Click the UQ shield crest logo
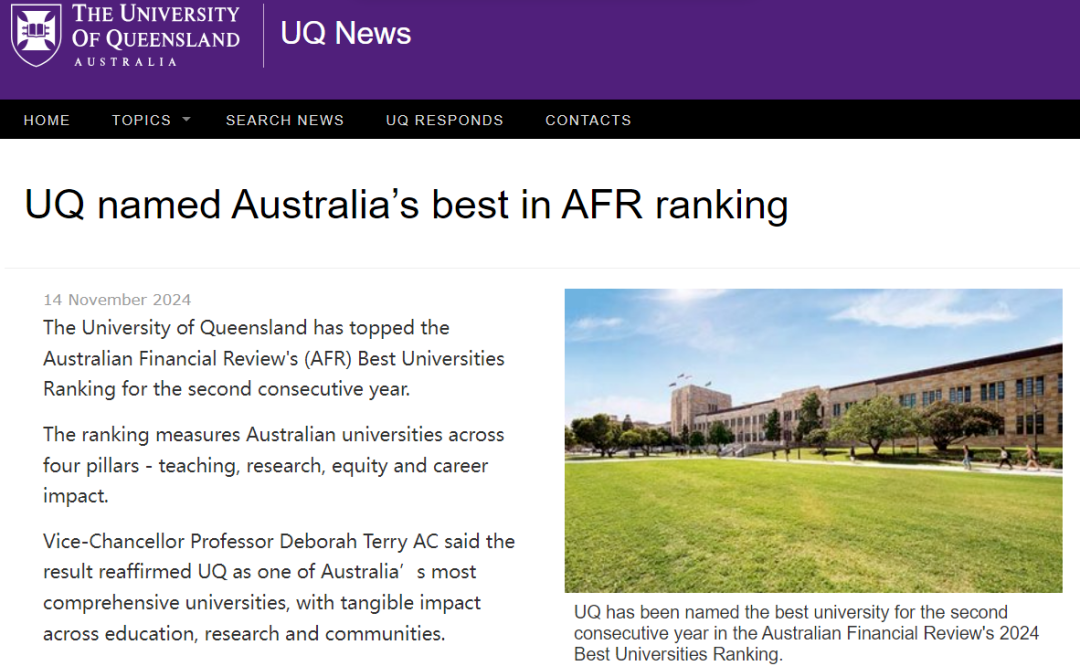The height and width of the screenshot is (666, 1080). [x=36, y=35]
